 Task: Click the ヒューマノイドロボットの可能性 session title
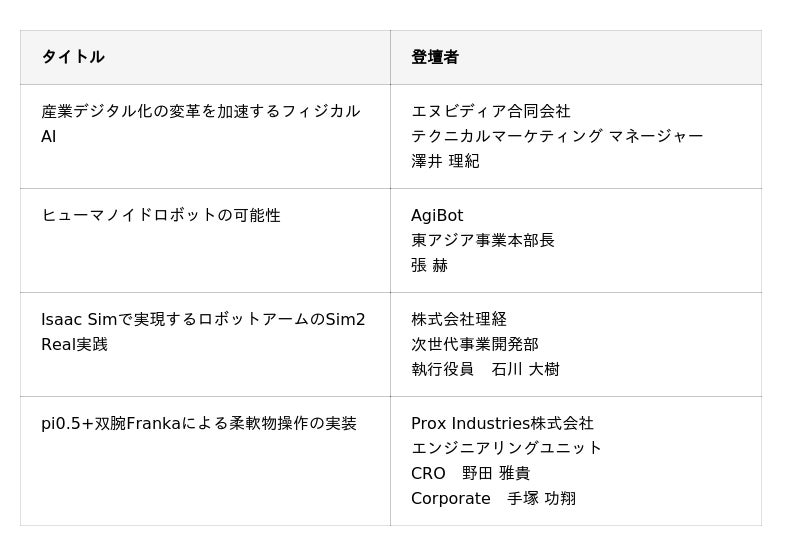pos(161,215)
